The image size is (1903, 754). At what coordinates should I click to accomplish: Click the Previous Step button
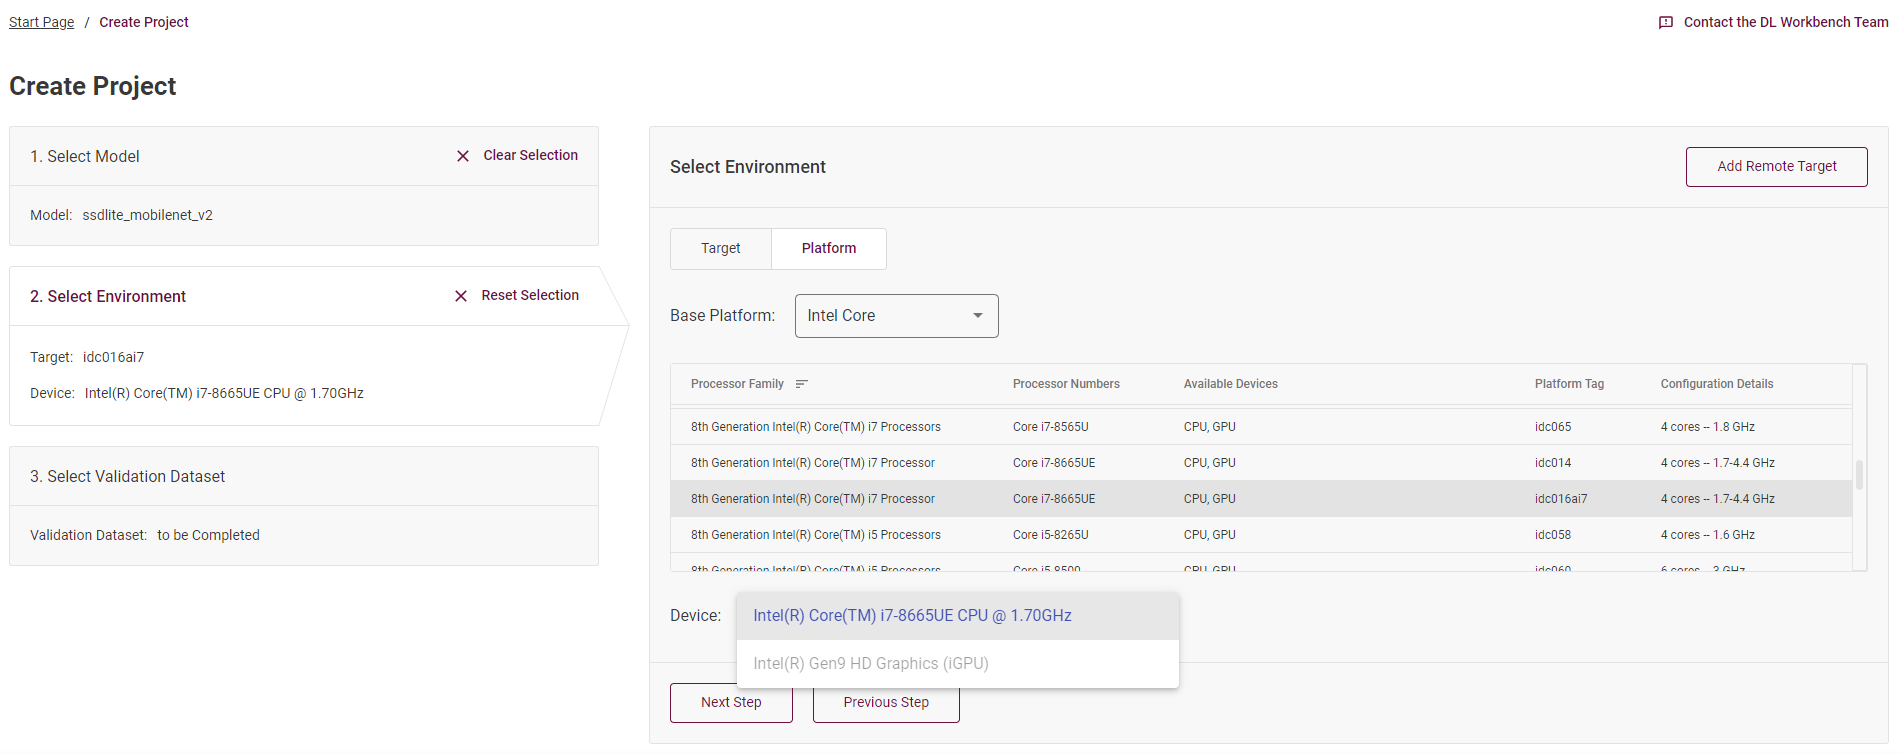[x=886, y=703]
